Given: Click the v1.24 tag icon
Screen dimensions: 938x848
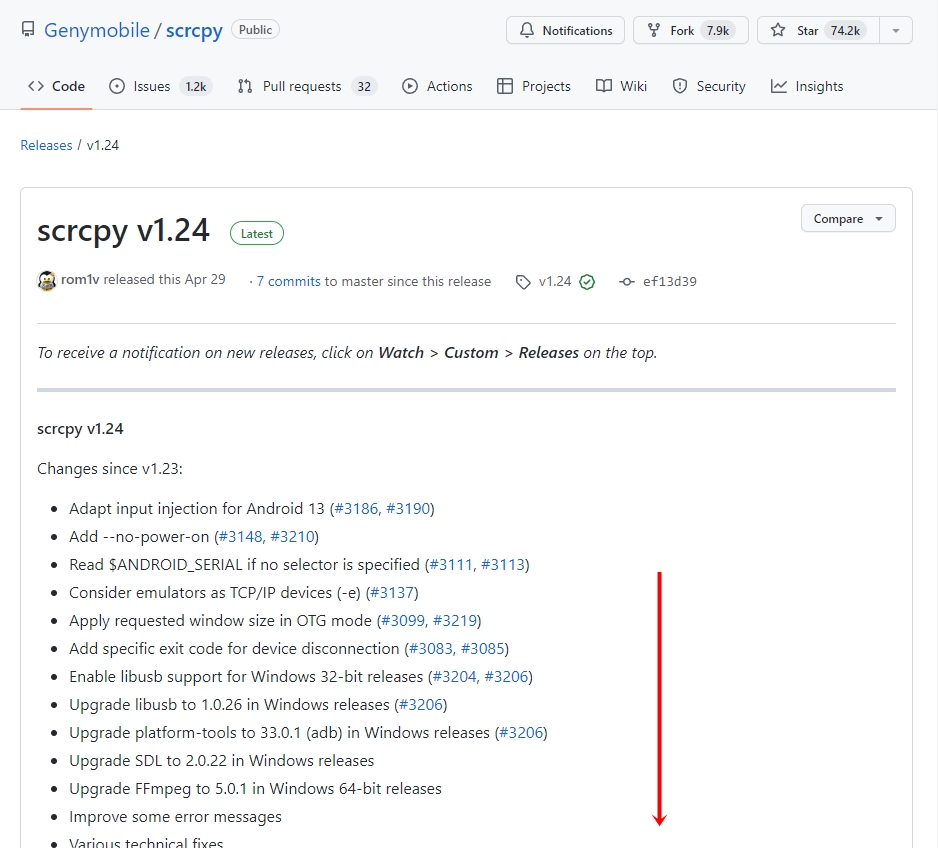Looking at the screenshot, I should tap(523, 281).
